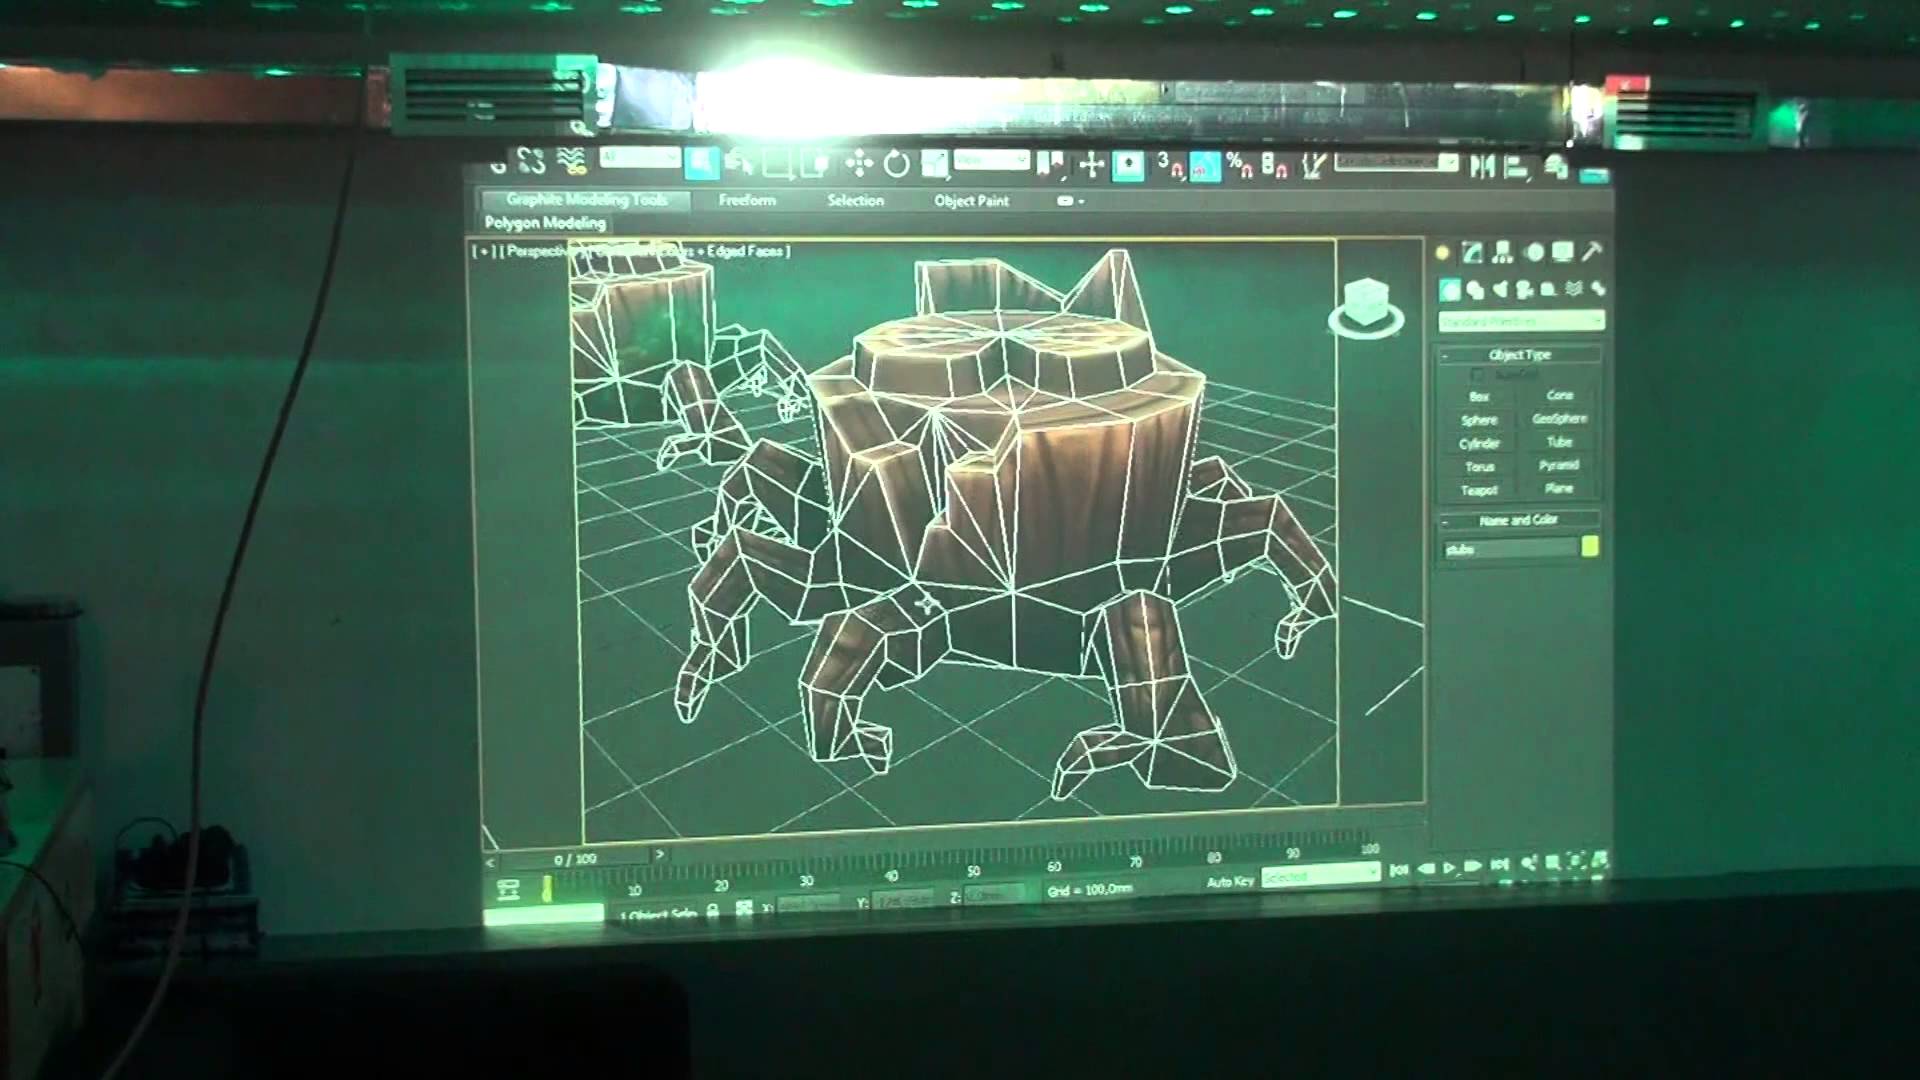
Task: Click Select and Manipulate icon
Action: point(1091,164)
